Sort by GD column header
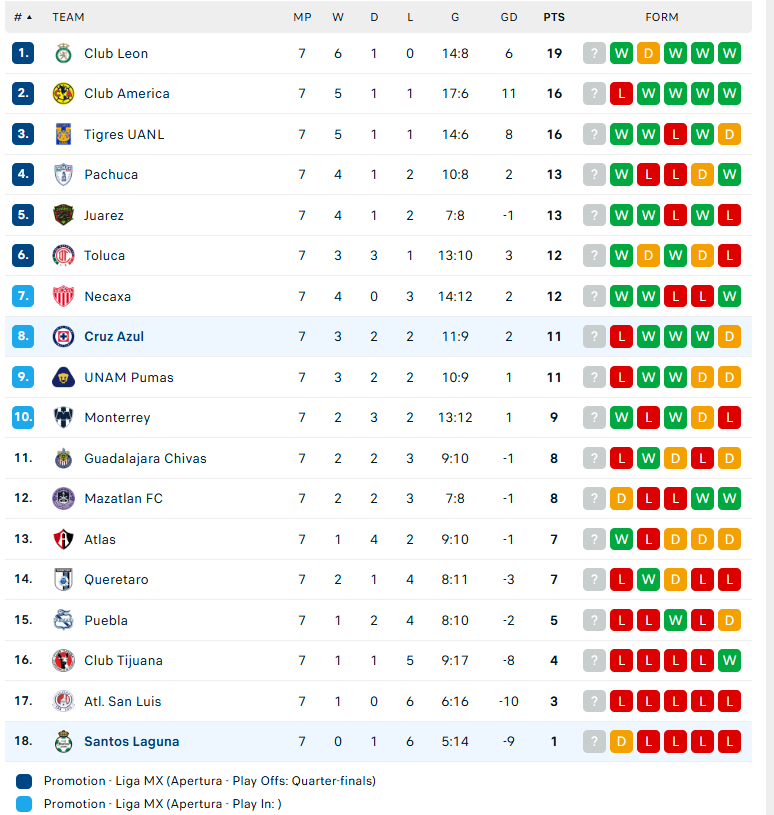774x815 pixels. pos(509,17)
